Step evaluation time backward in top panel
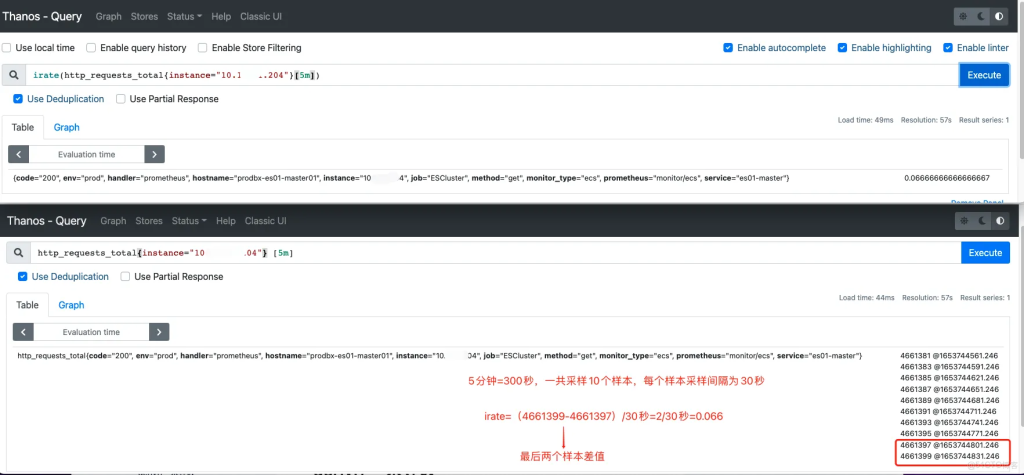This screenshot has width=1024, height=475. click(19, 154)
